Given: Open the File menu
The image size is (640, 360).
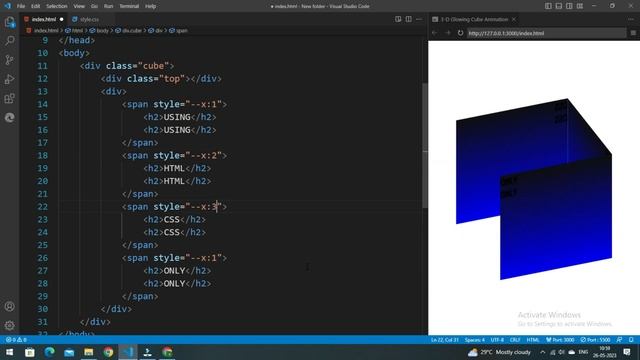Looking at the screenshot, I should [x=21, y=6].
